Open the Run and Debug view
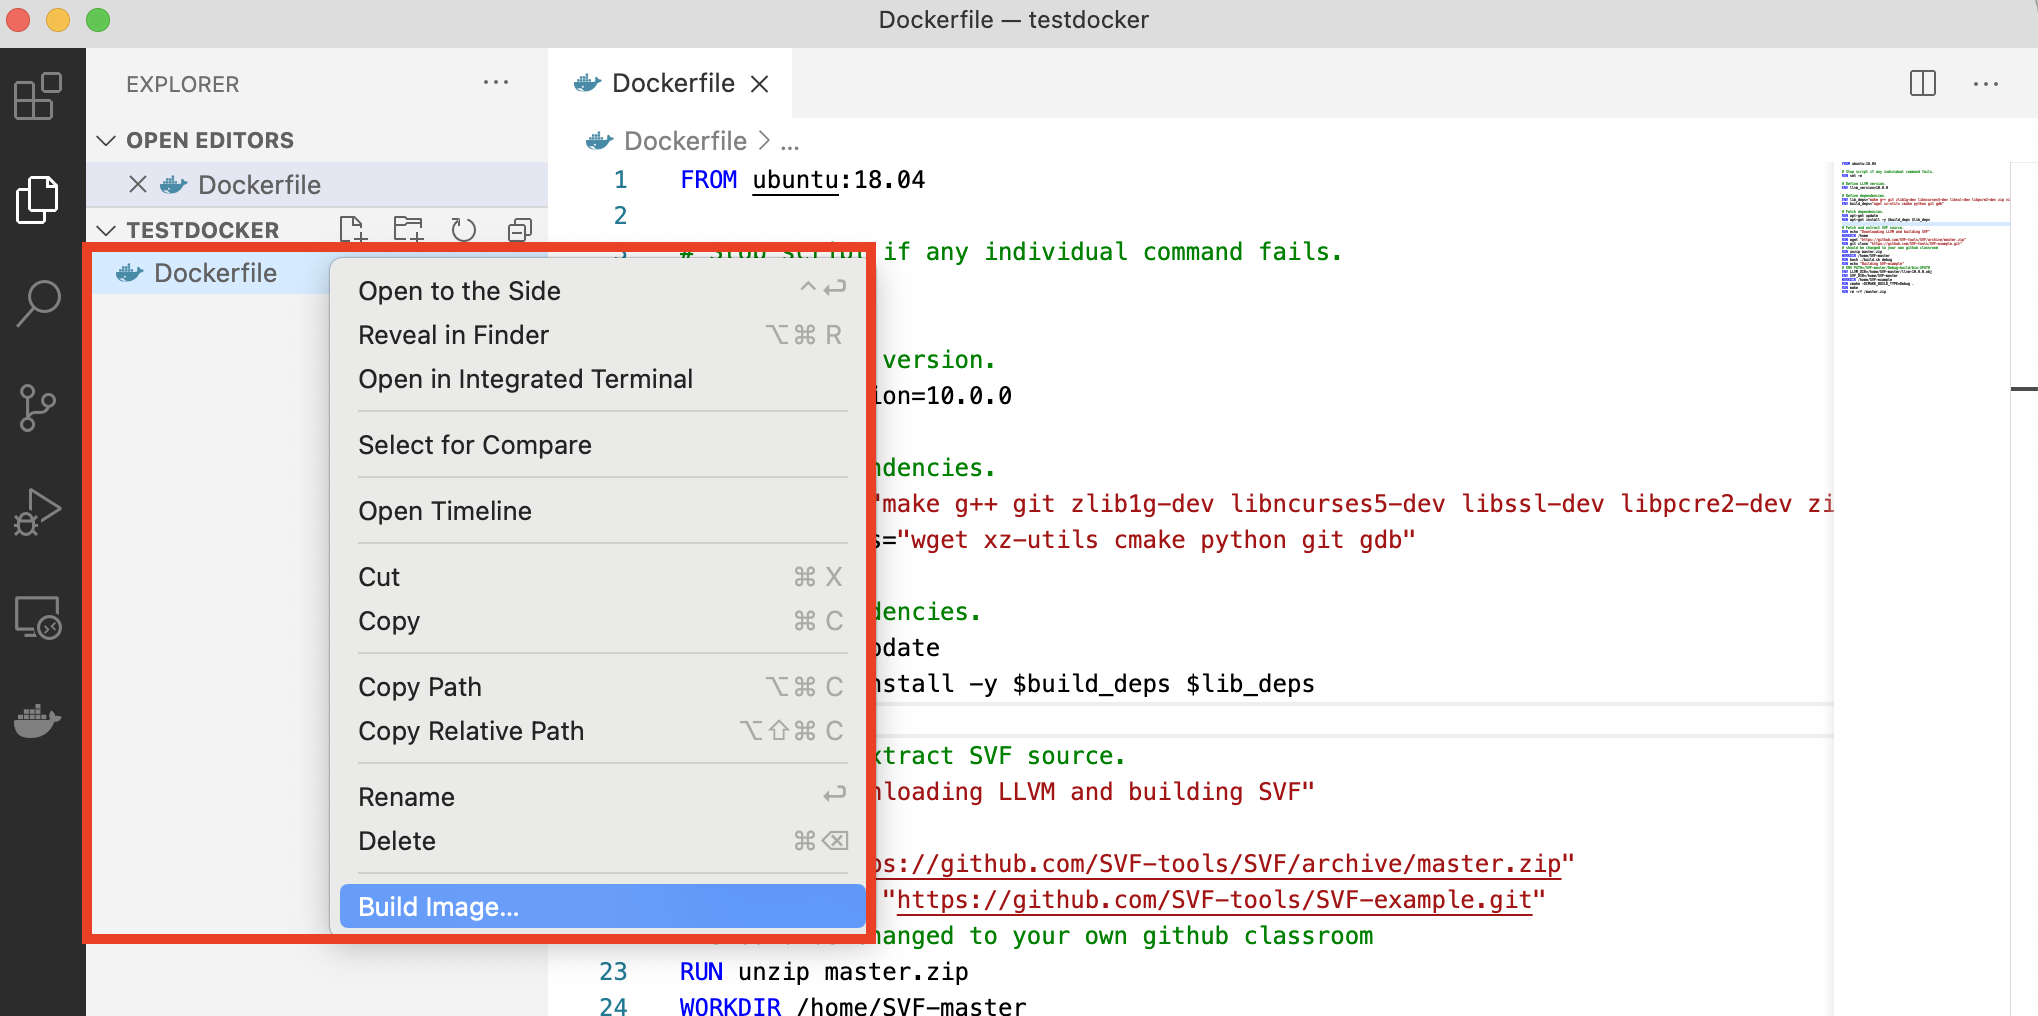 point(38,512)
